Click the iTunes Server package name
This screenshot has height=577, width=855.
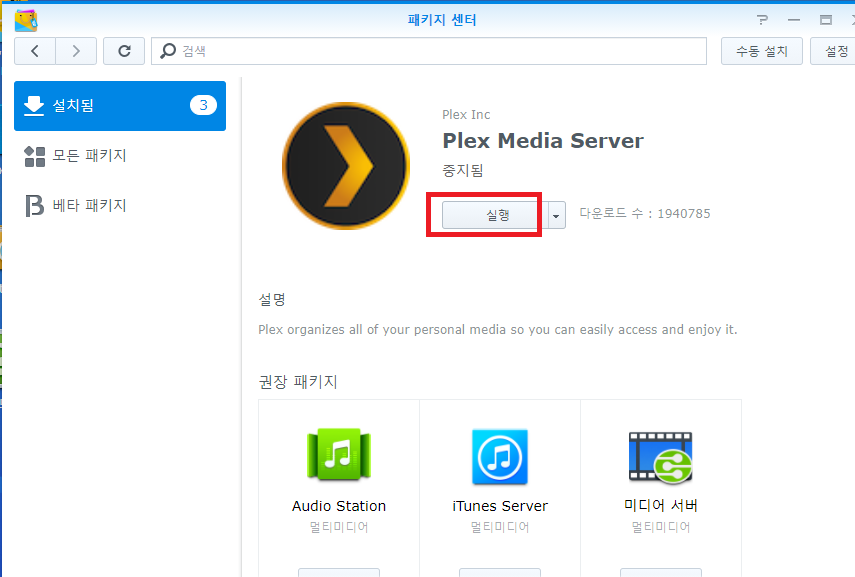point(499,506)
